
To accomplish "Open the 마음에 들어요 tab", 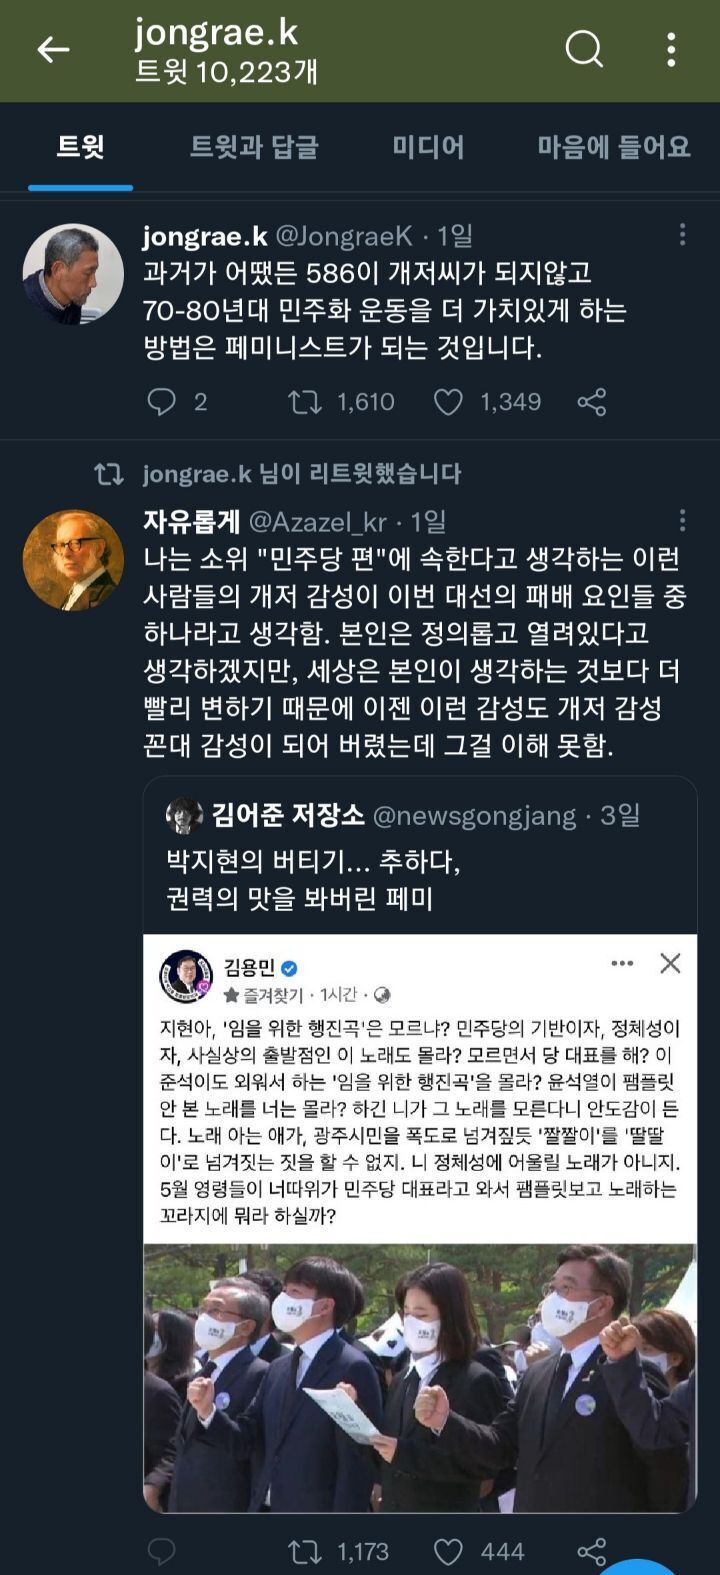I will coord(613,148).
